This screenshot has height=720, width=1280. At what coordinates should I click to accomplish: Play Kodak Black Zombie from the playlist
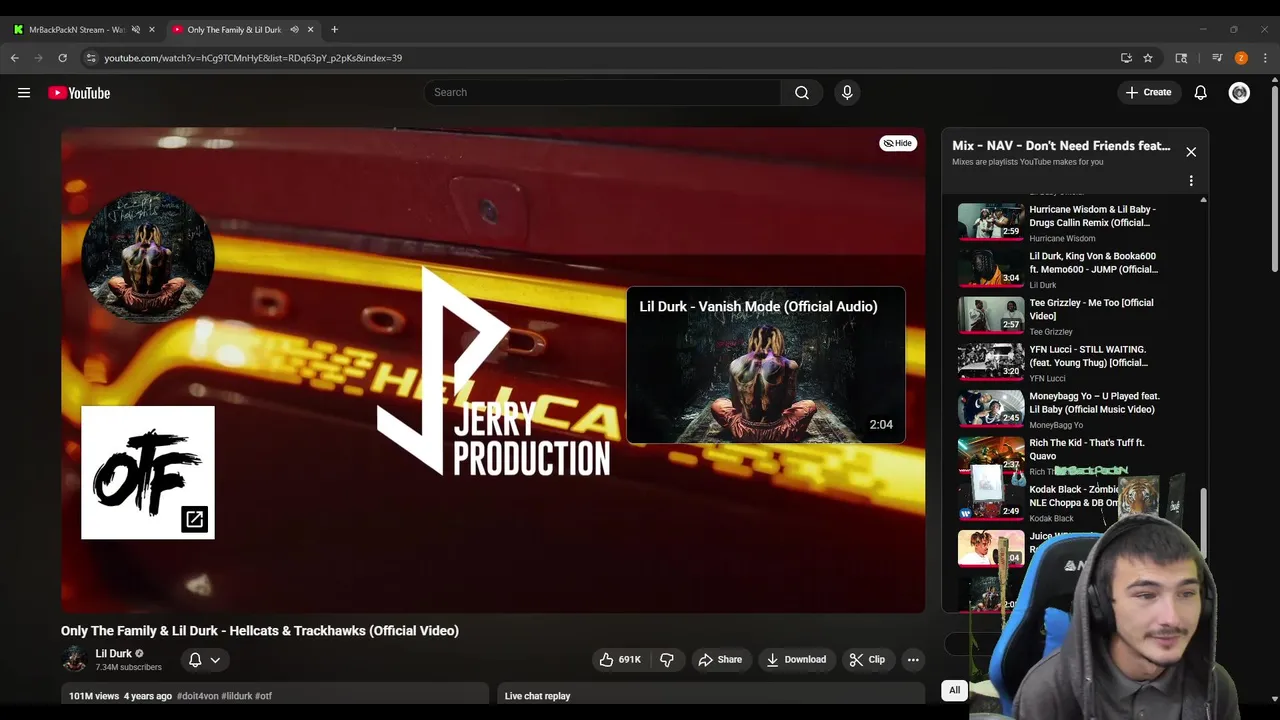click(x=1073, y=502)
